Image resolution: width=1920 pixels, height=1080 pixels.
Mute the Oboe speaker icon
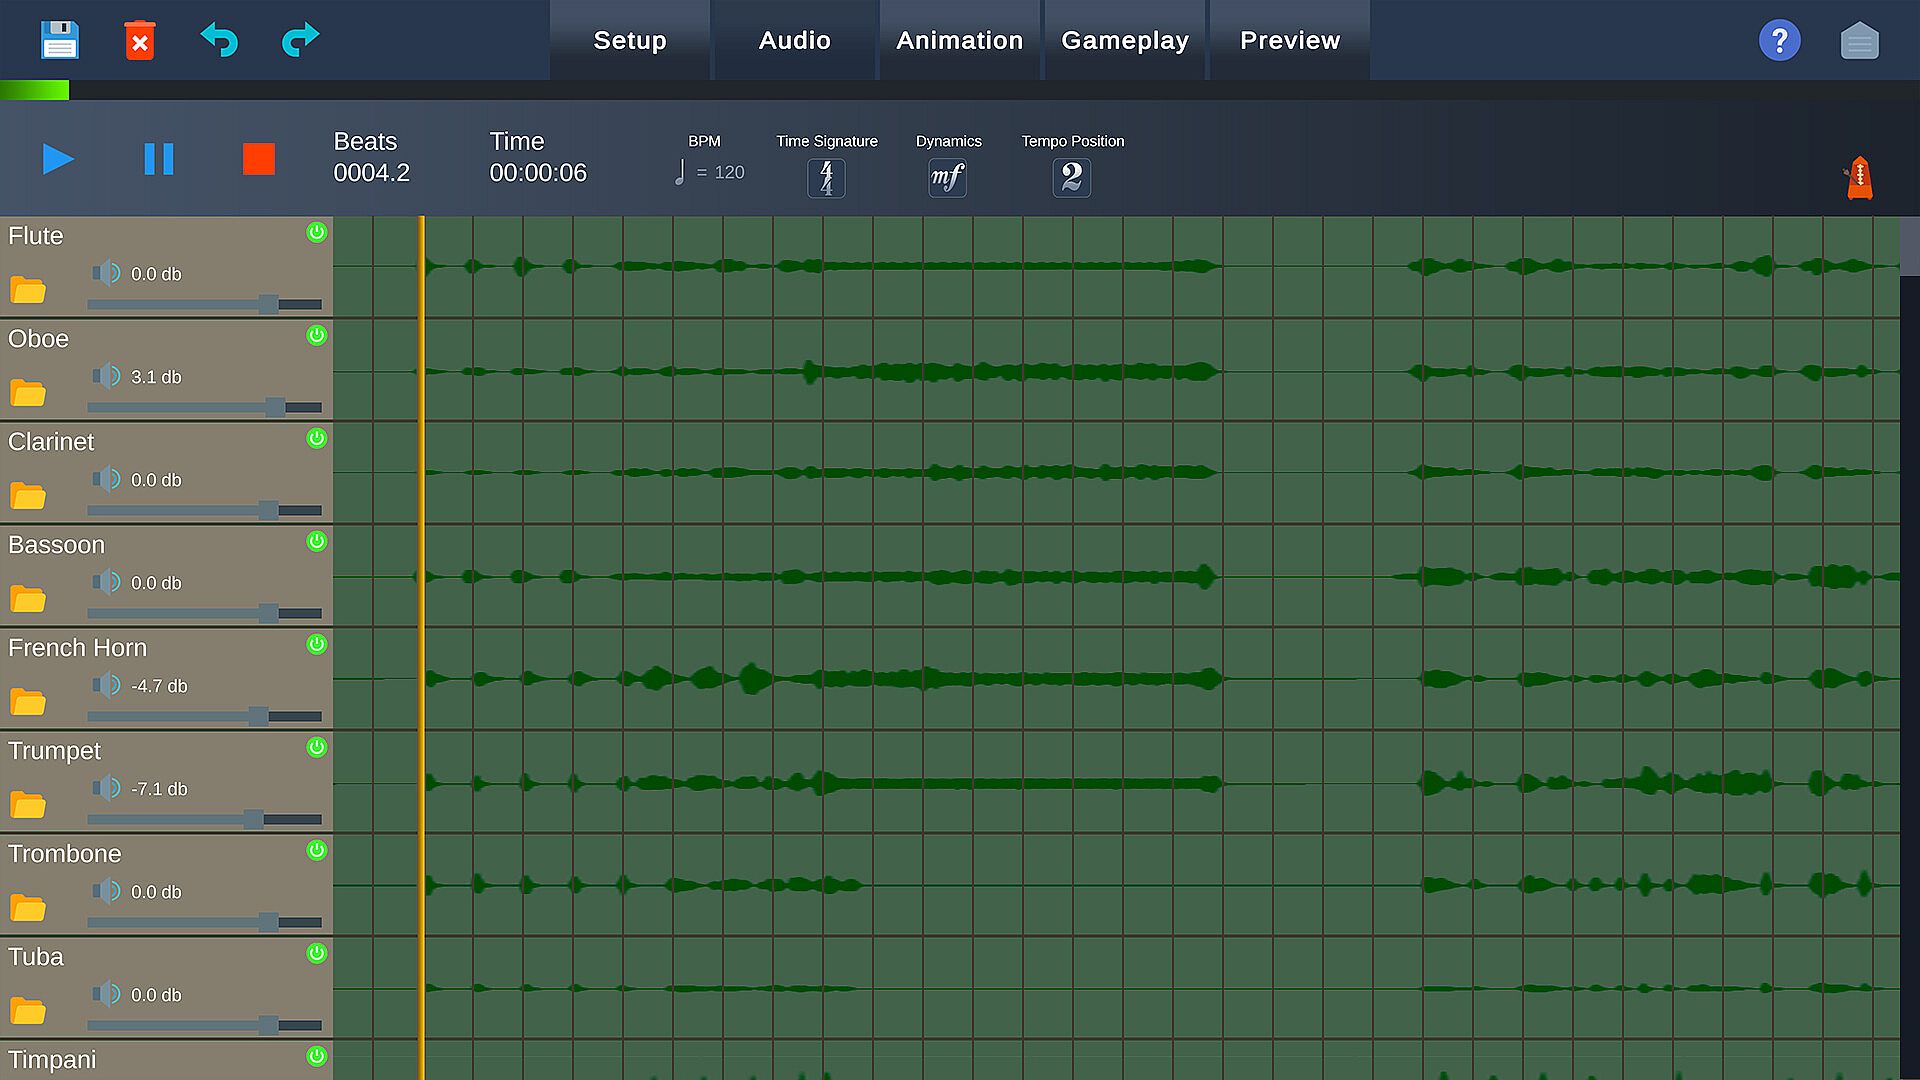pos(106,376)
